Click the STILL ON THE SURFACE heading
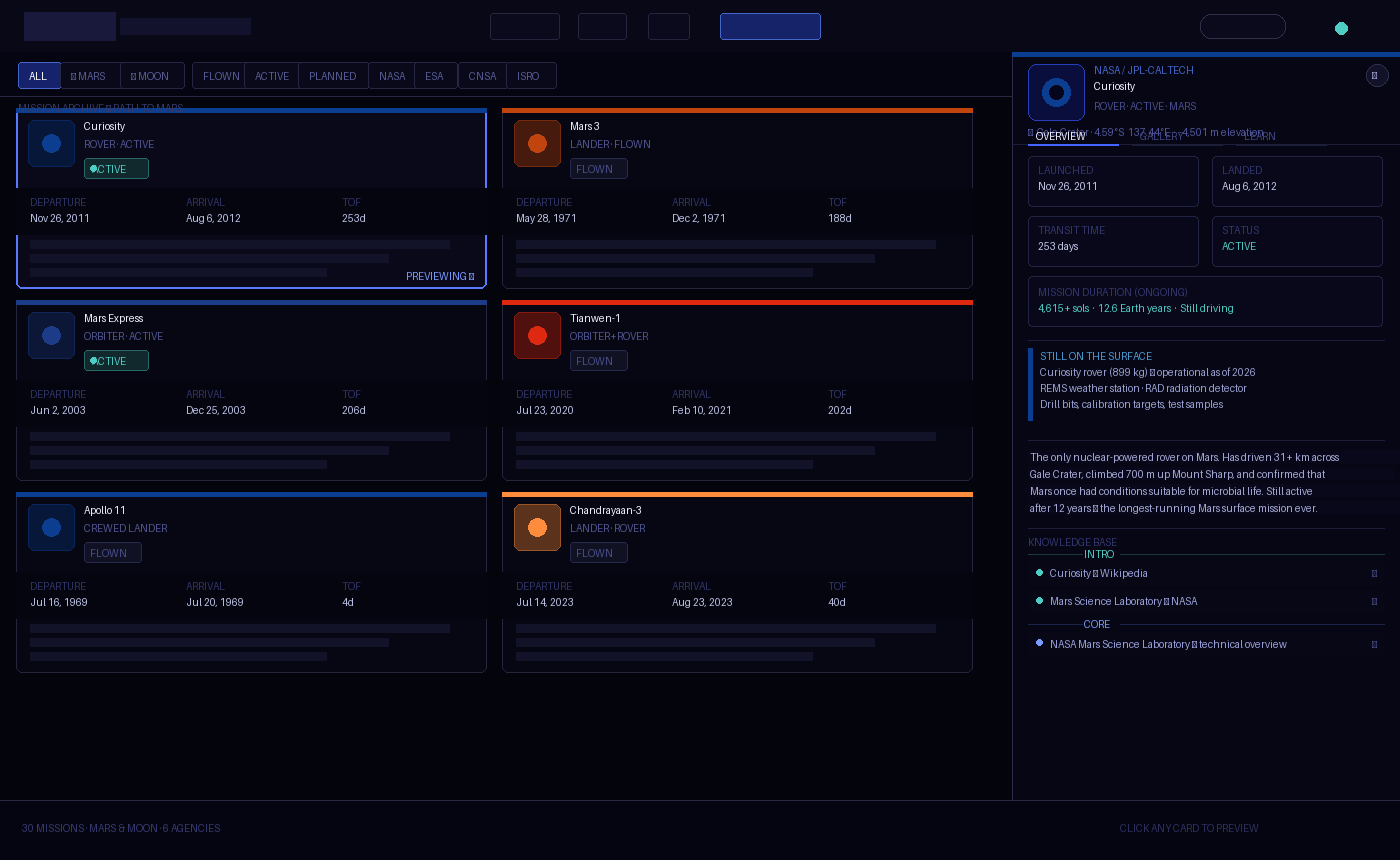 click(1096, 356)
